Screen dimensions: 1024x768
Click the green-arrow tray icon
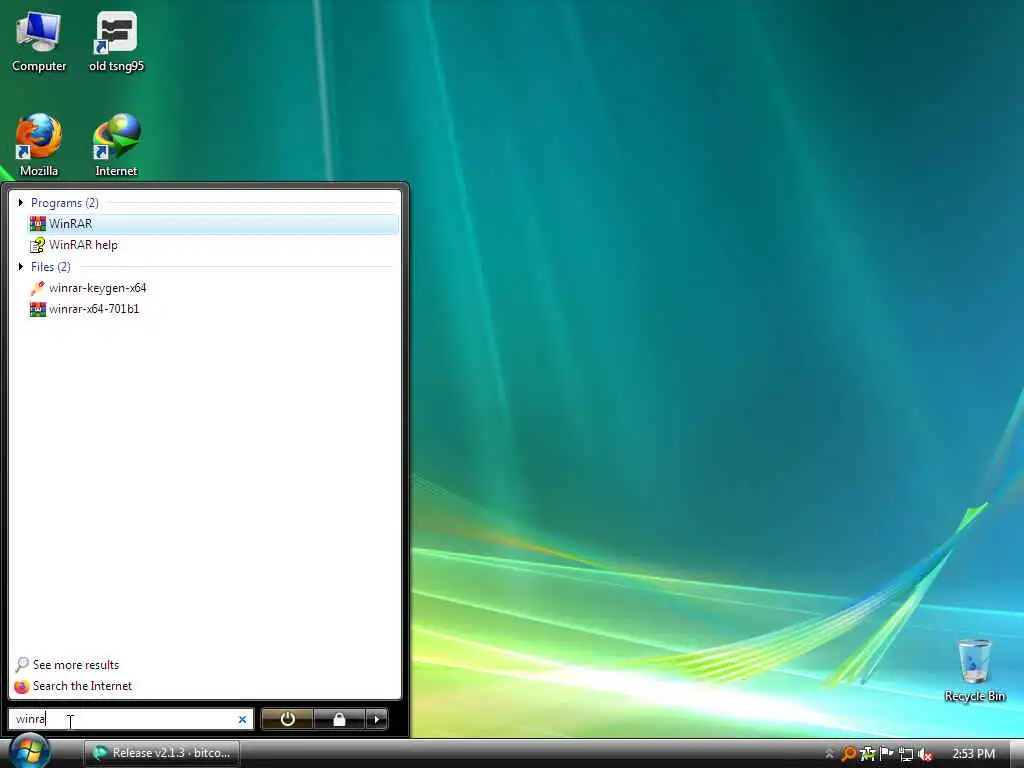click(867, 754)
